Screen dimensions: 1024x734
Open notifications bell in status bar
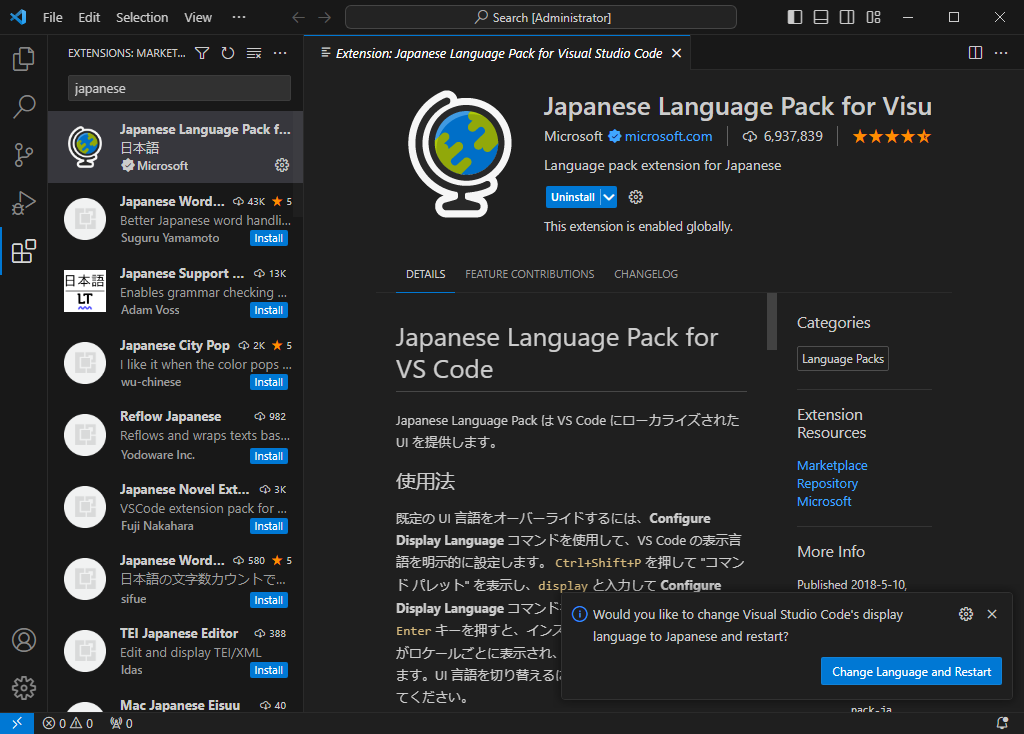click(x=1002, y=723)
